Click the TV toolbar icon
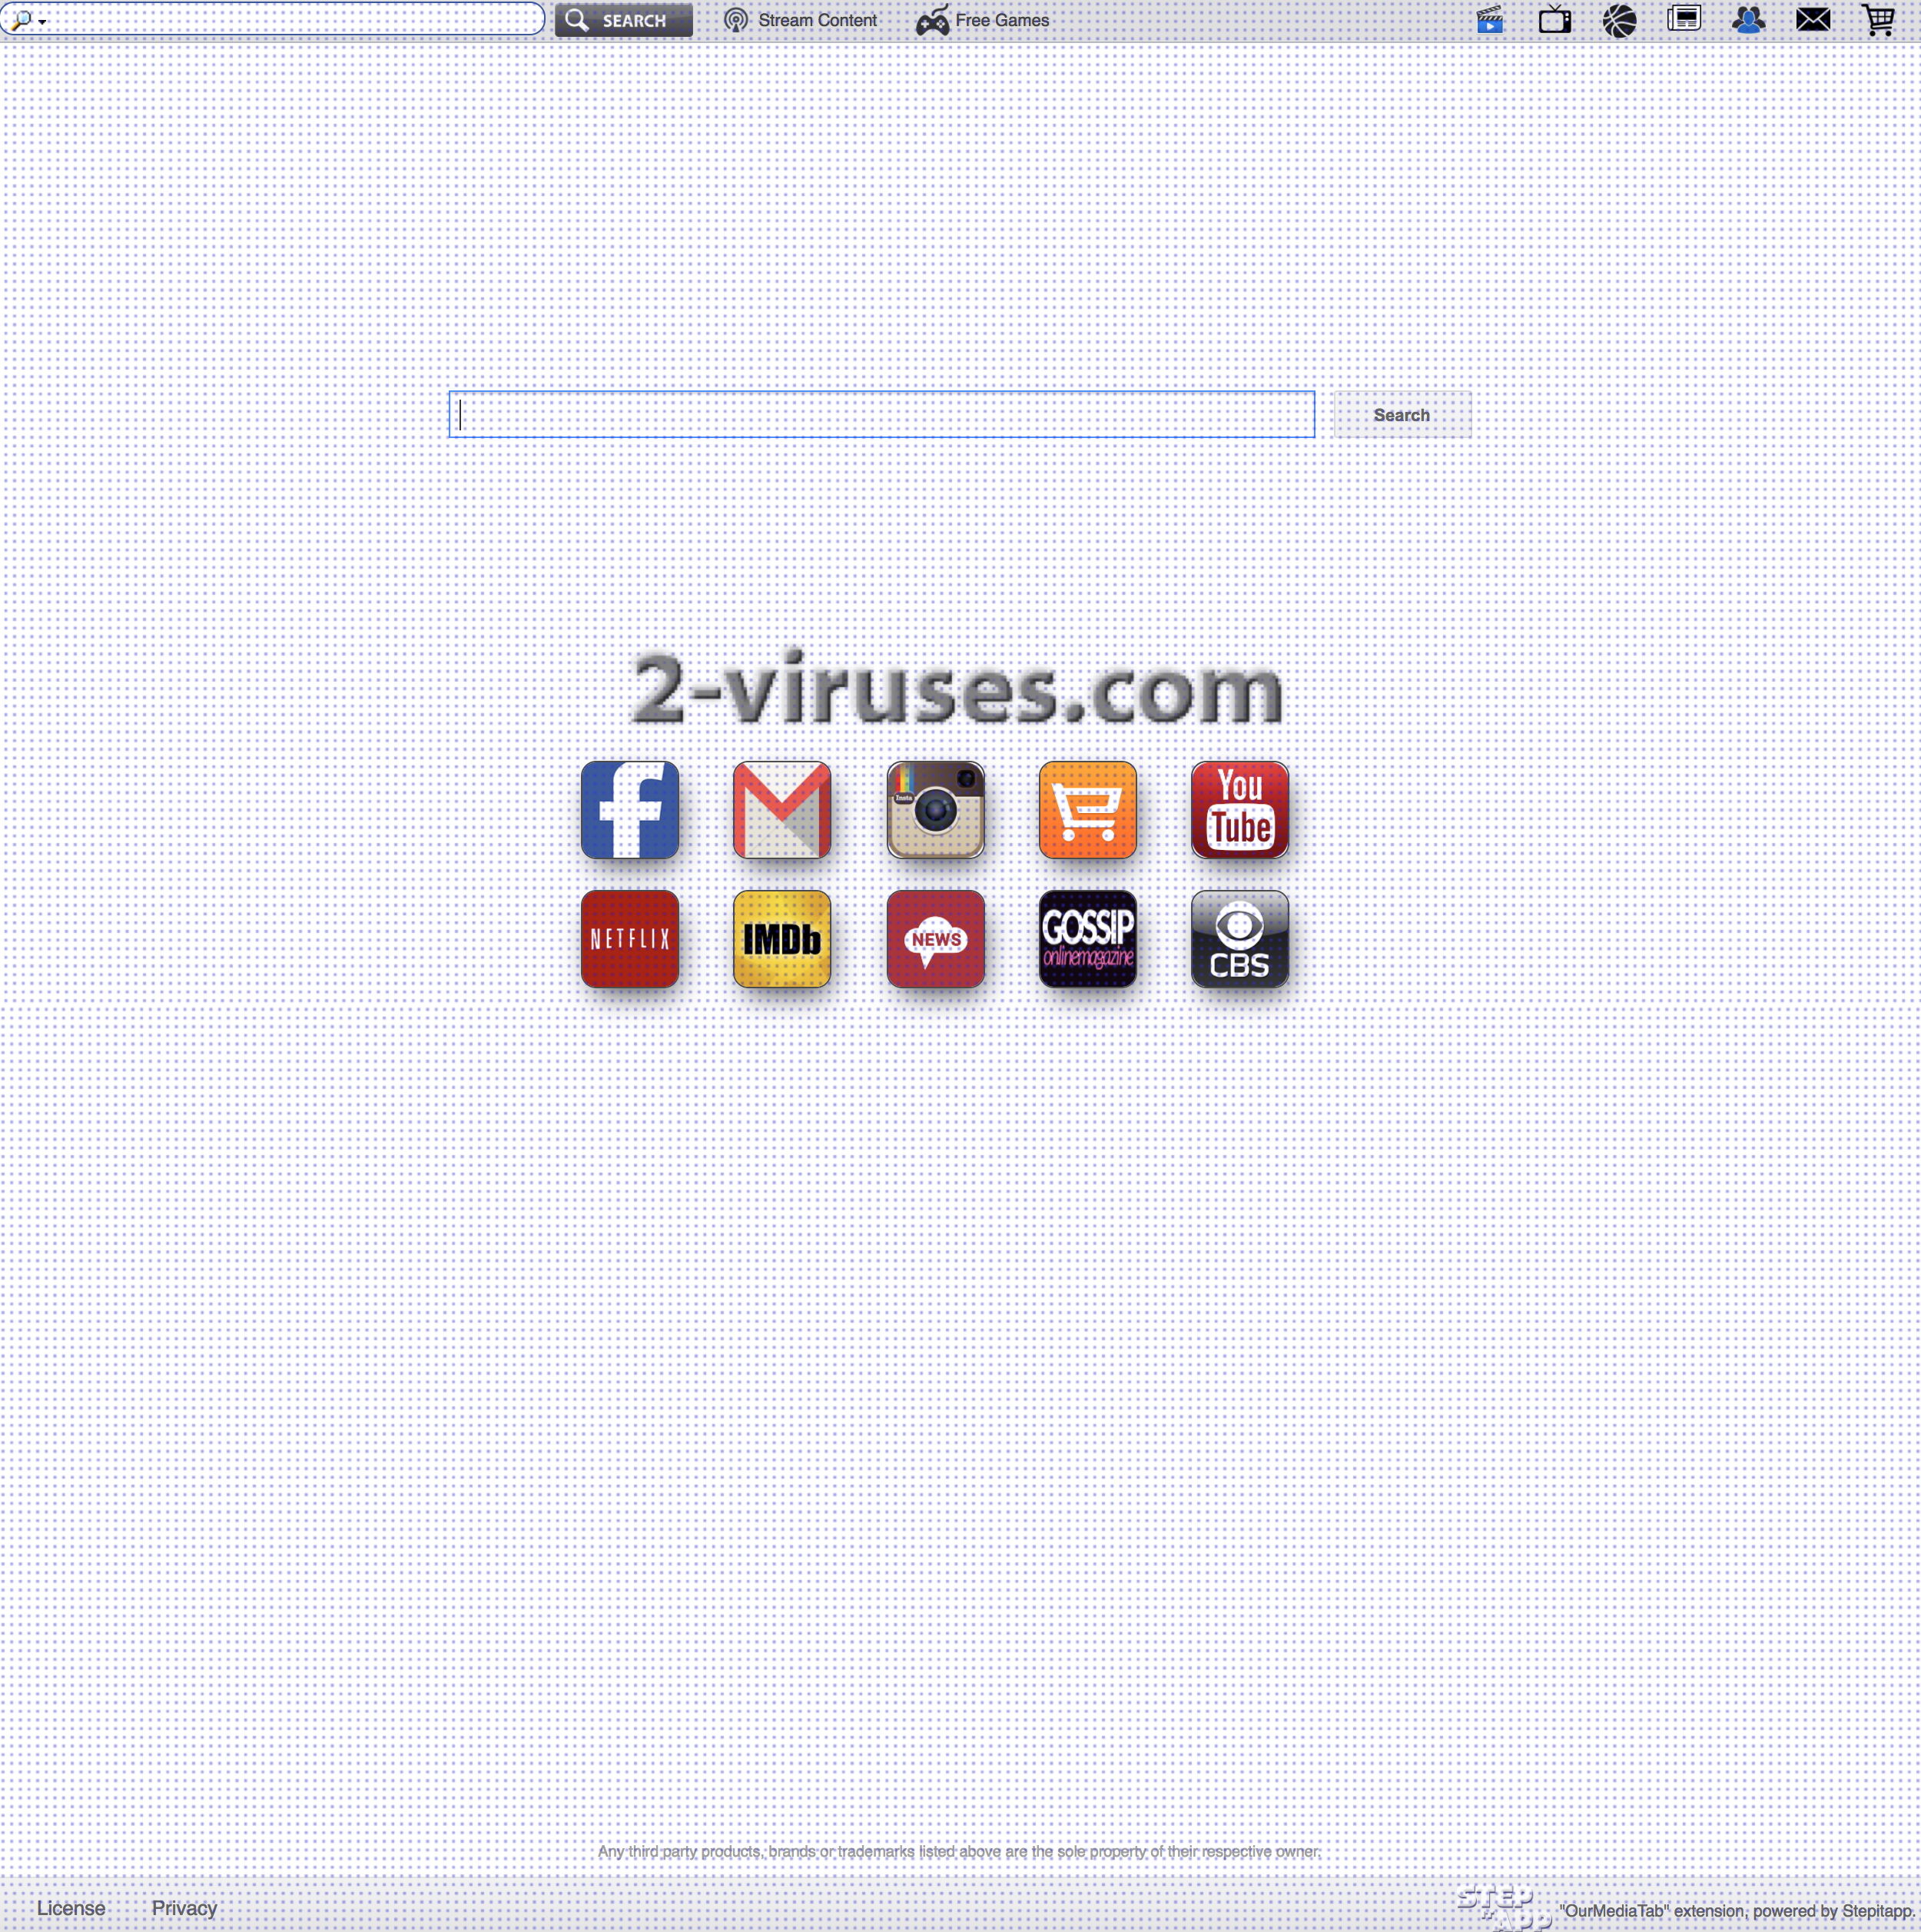The width and height of the screenshot is (1921, 1932). point(1554,20)
